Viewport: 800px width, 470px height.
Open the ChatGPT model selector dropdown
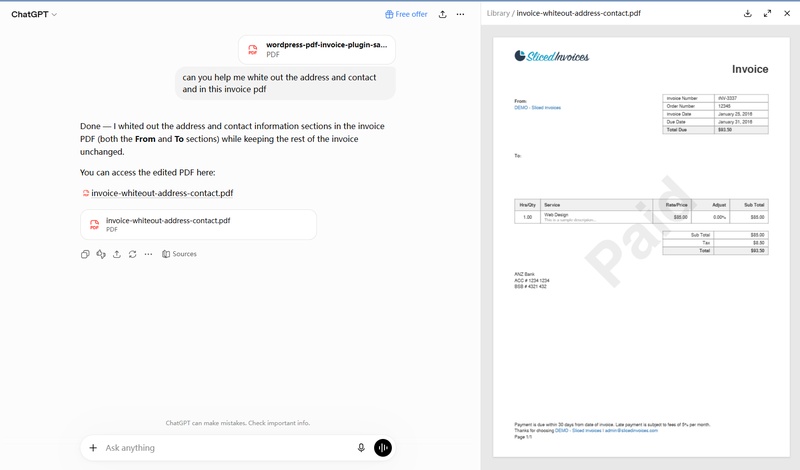point(34,14)
